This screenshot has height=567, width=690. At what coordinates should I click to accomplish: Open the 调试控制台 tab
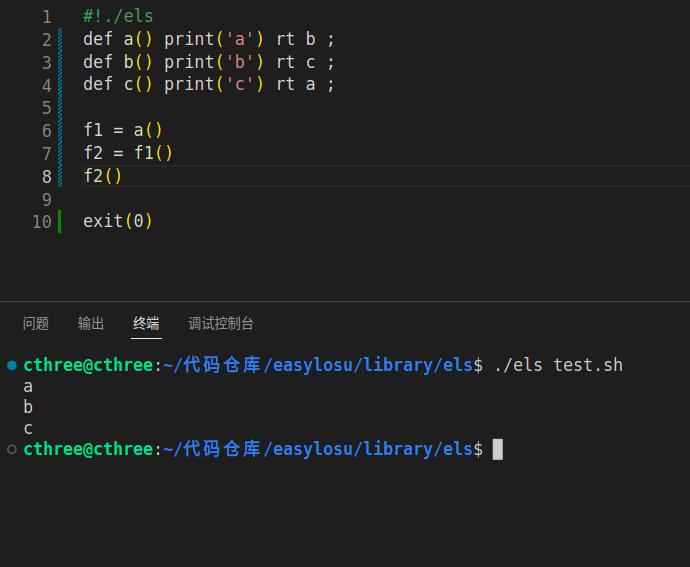click(x=221, y=324)
